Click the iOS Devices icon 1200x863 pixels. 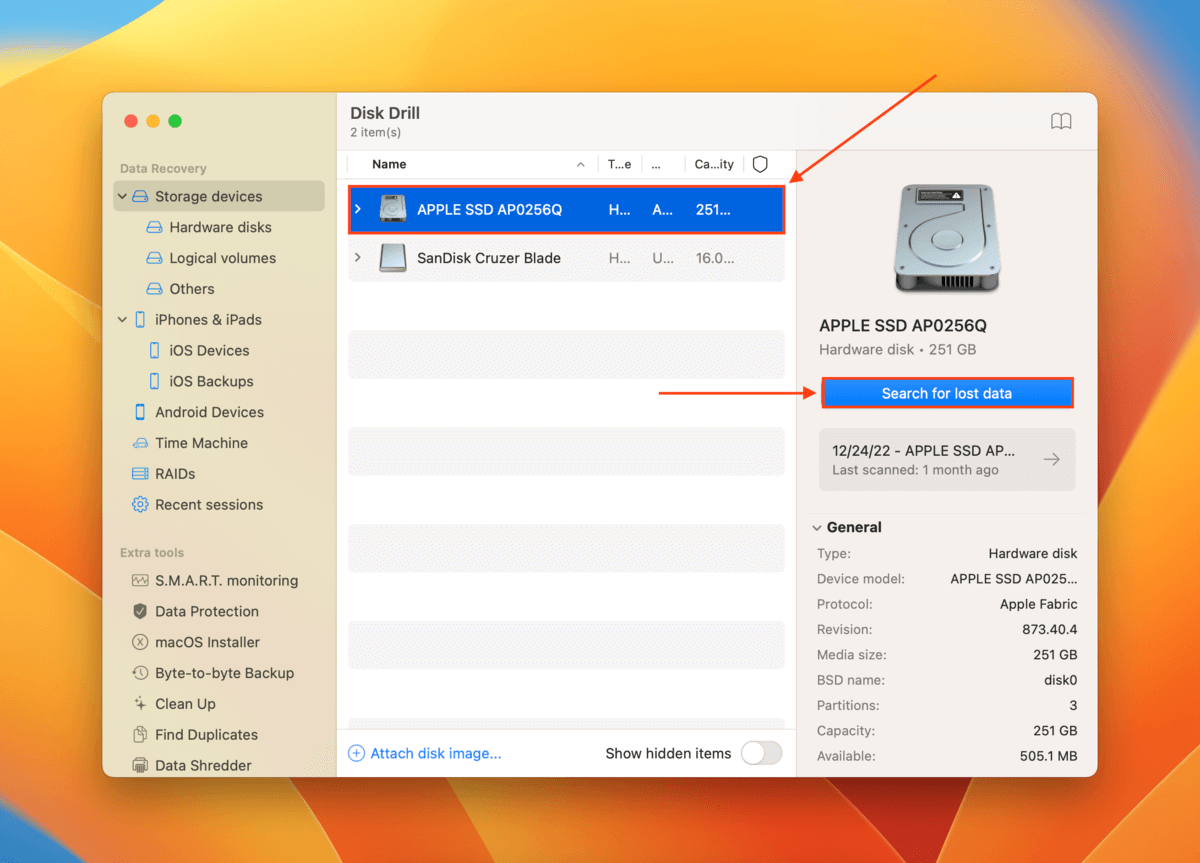point(154,351)
